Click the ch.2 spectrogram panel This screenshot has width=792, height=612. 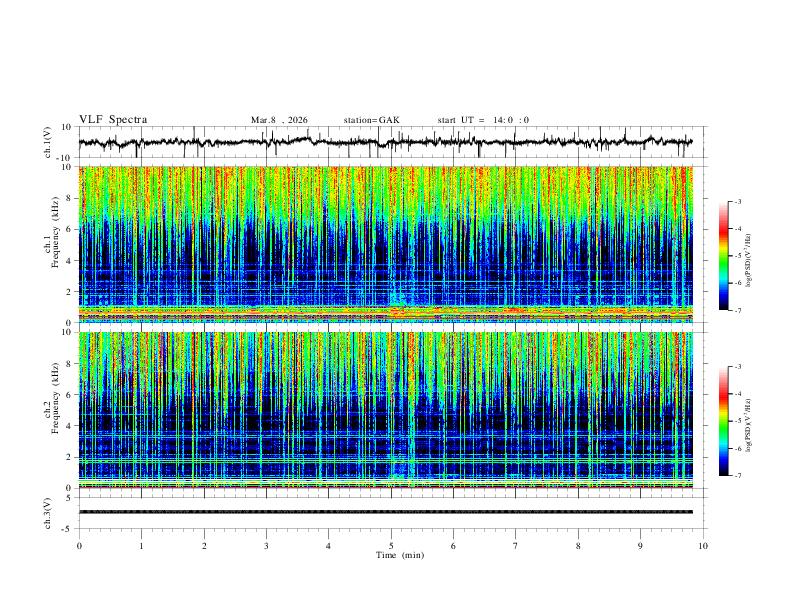pos(385,410)
